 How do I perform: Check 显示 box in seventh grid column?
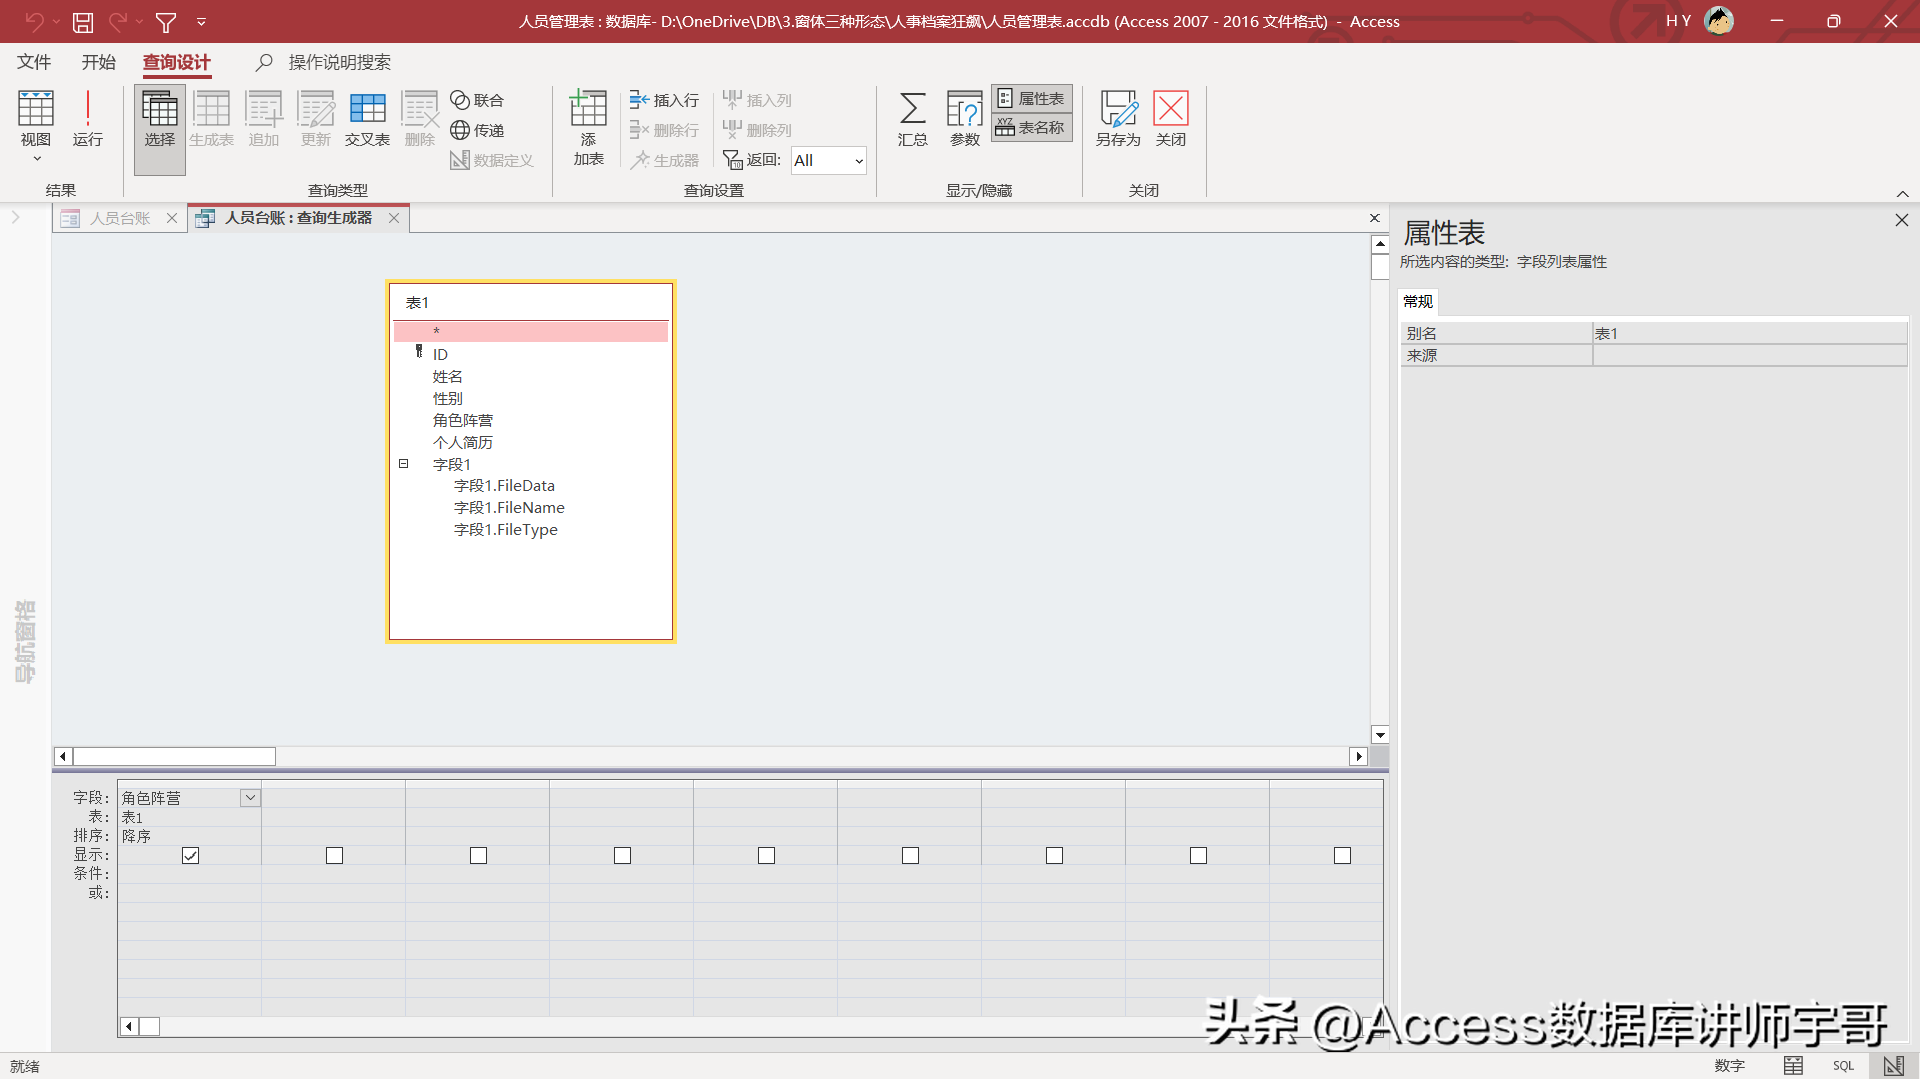(1054, 856)
